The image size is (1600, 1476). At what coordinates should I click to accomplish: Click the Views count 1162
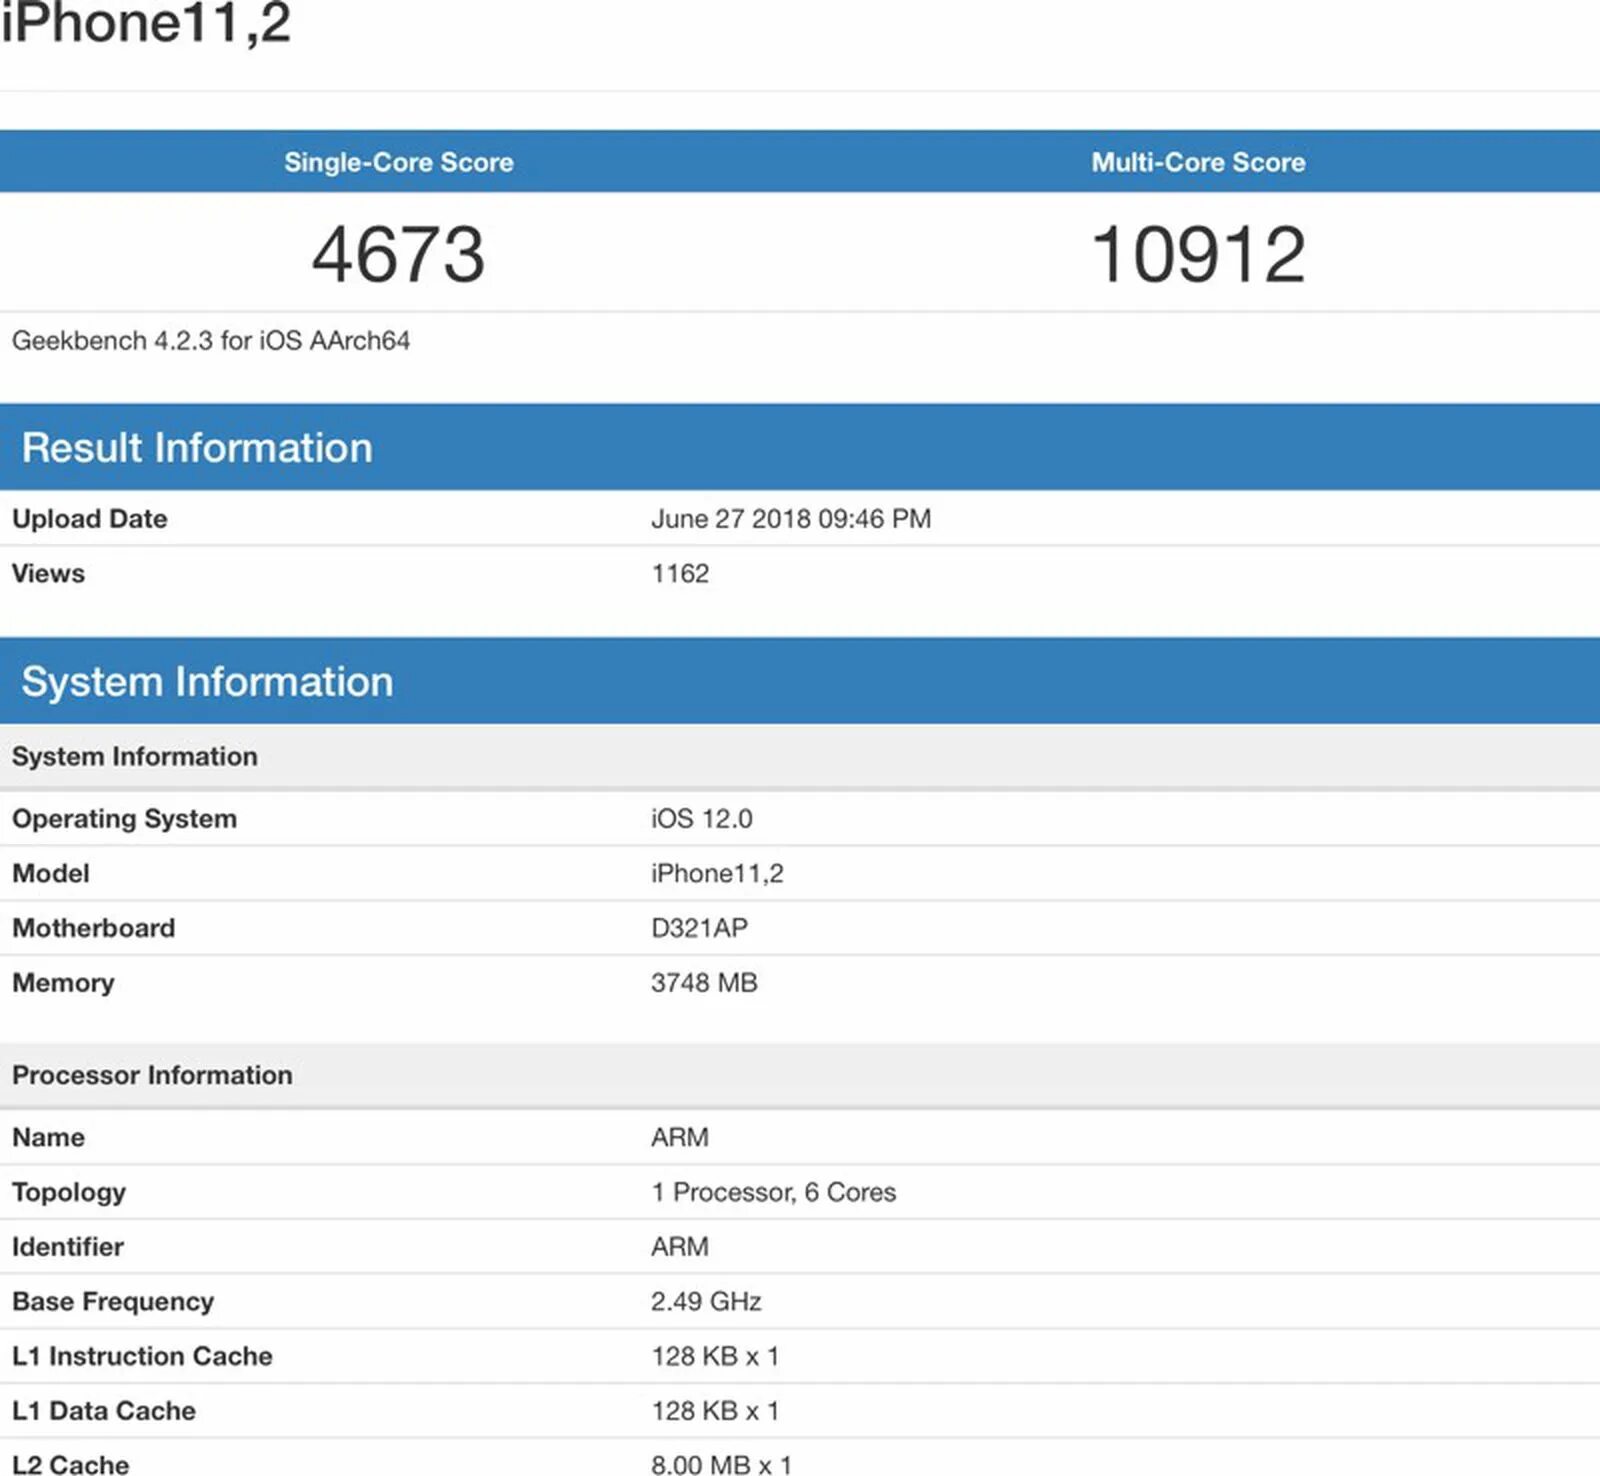(x=680, y=573)
